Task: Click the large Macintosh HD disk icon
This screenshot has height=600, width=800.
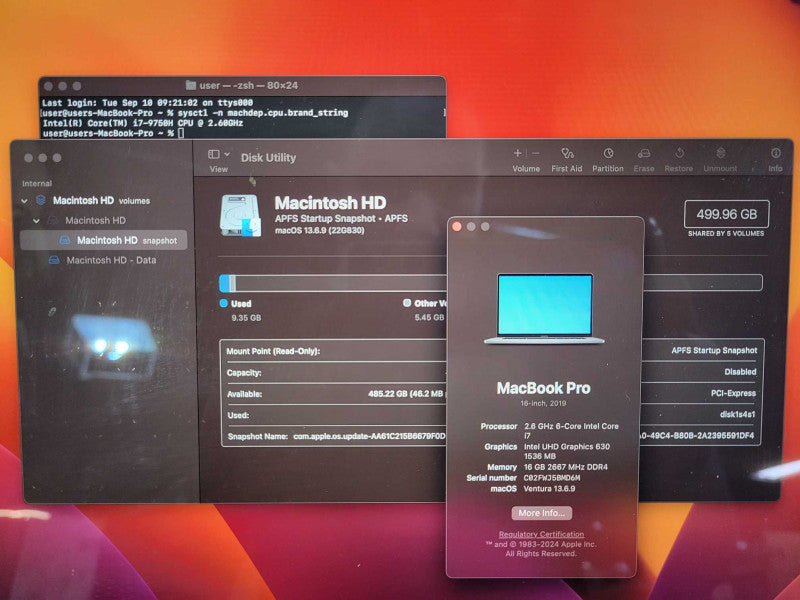Action: pos(240,215)
